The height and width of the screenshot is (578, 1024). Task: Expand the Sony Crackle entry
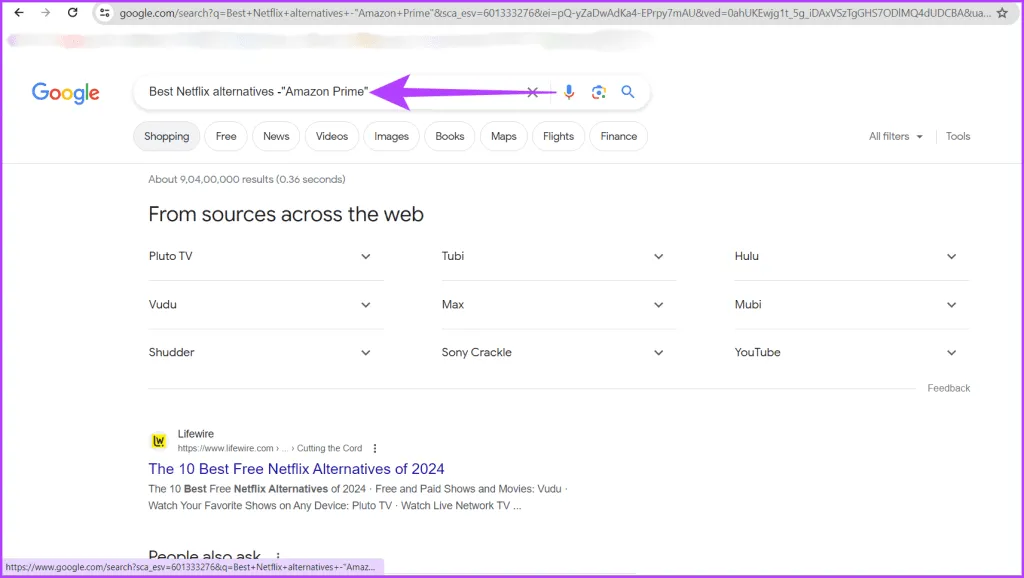click(658, 353)
